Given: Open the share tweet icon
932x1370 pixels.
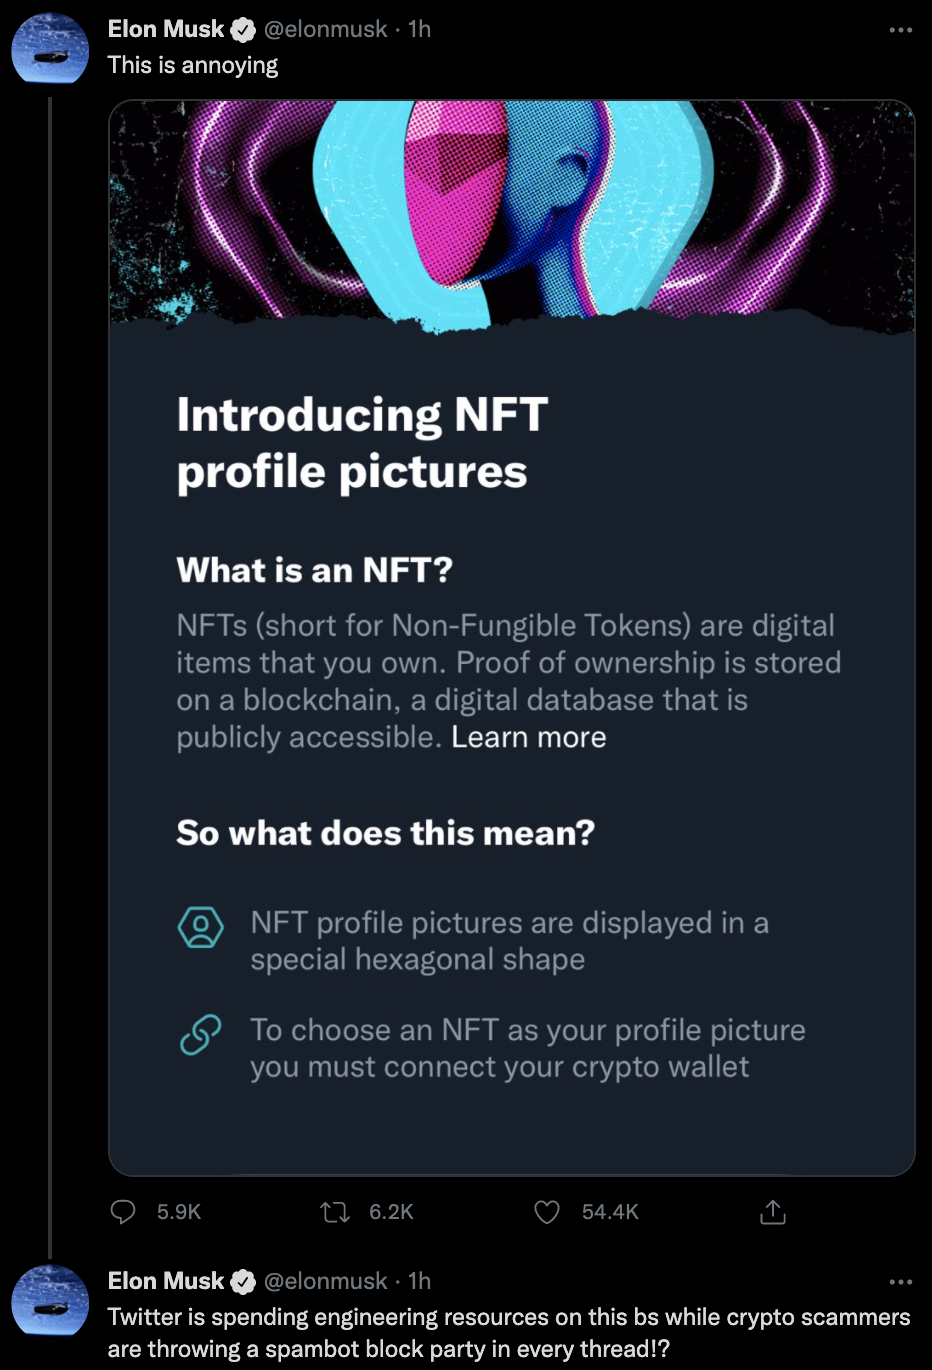Looking at the screenshot, I should point(773,1212).
